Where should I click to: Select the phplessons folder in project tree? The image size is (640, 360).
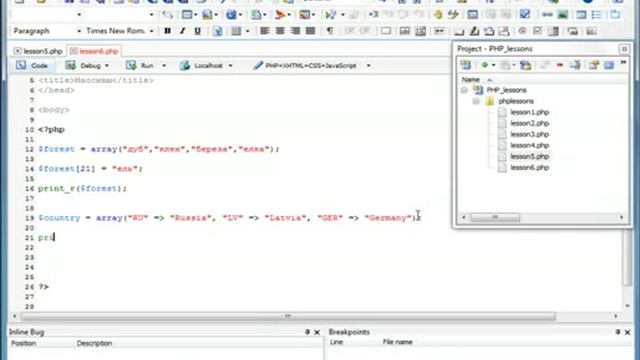tap(516, 101)
